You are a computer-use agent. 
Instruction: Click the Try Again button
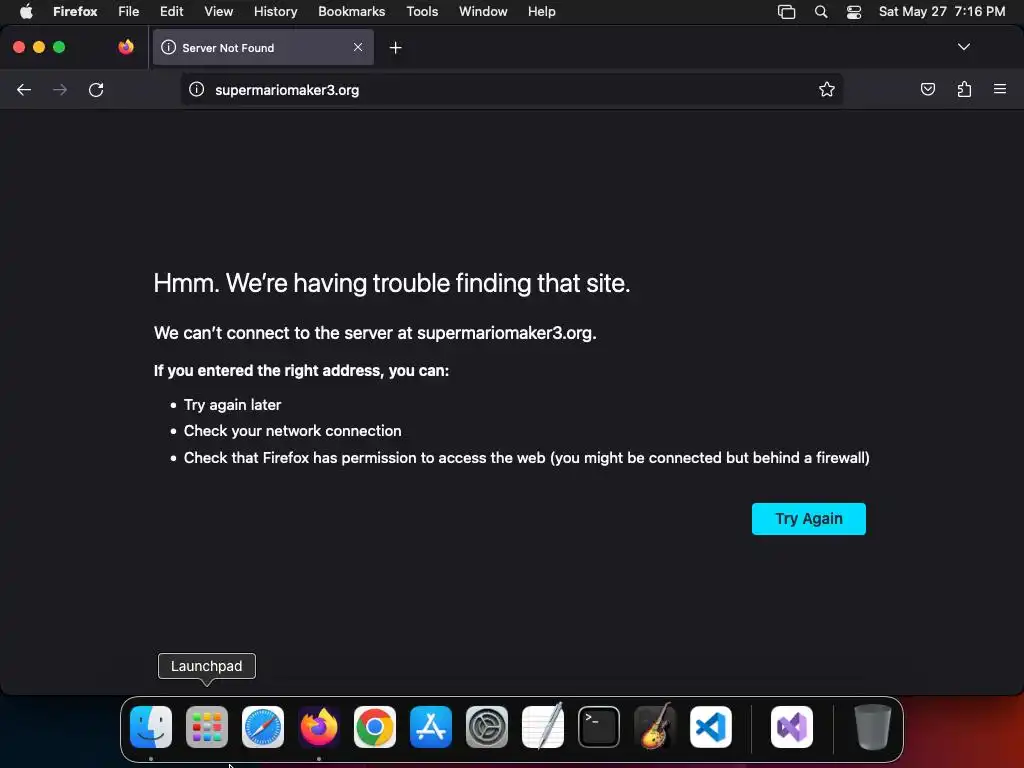[808, 519]
